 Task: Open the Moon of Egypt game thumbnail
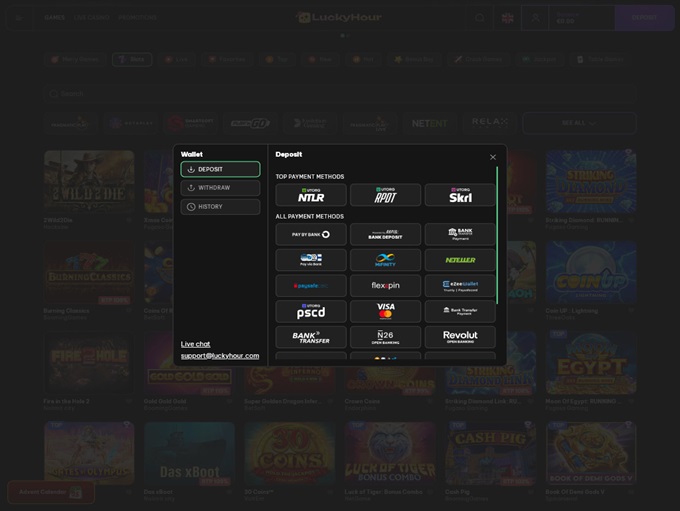[591, 363]
